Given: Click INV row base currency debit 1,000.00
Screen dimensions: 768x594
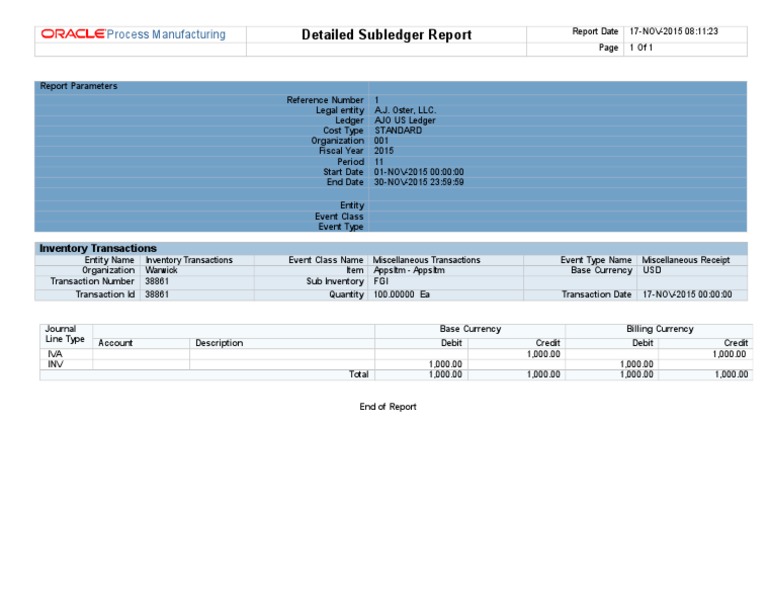Looking at the screenshot, I should click(445, 364).
